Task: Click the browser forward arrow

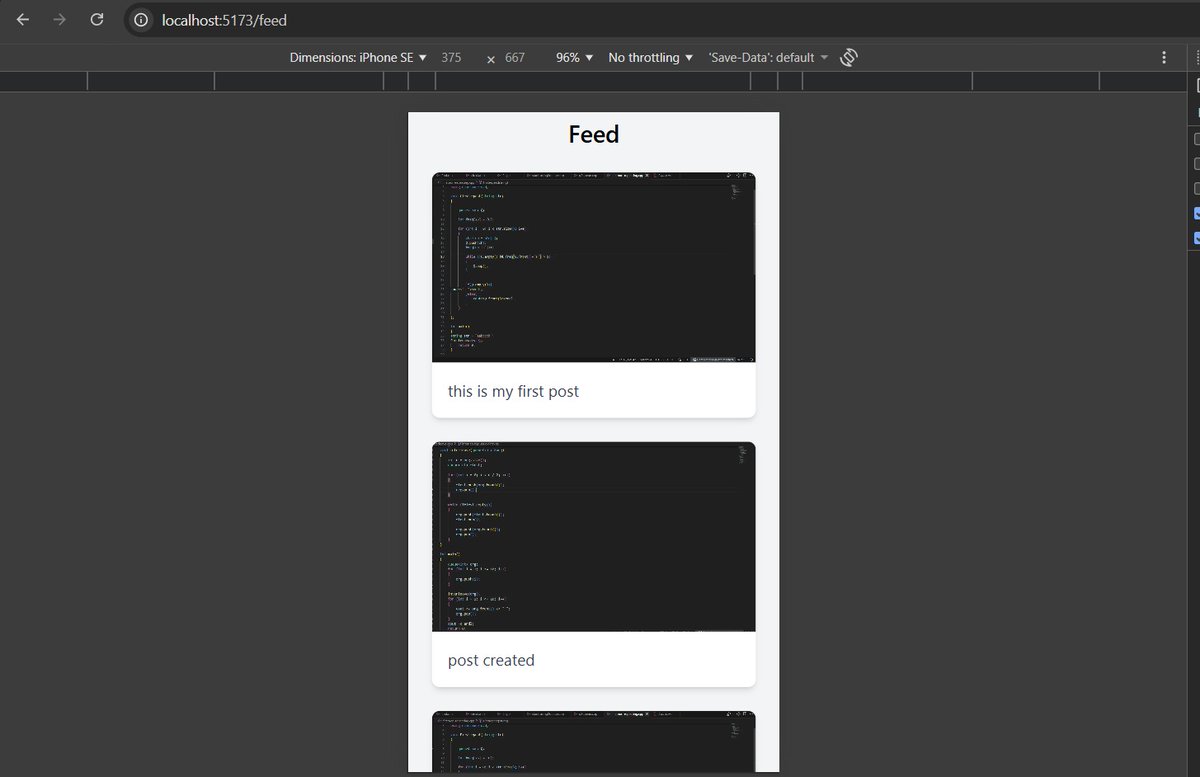Action: tap(59, 20)
